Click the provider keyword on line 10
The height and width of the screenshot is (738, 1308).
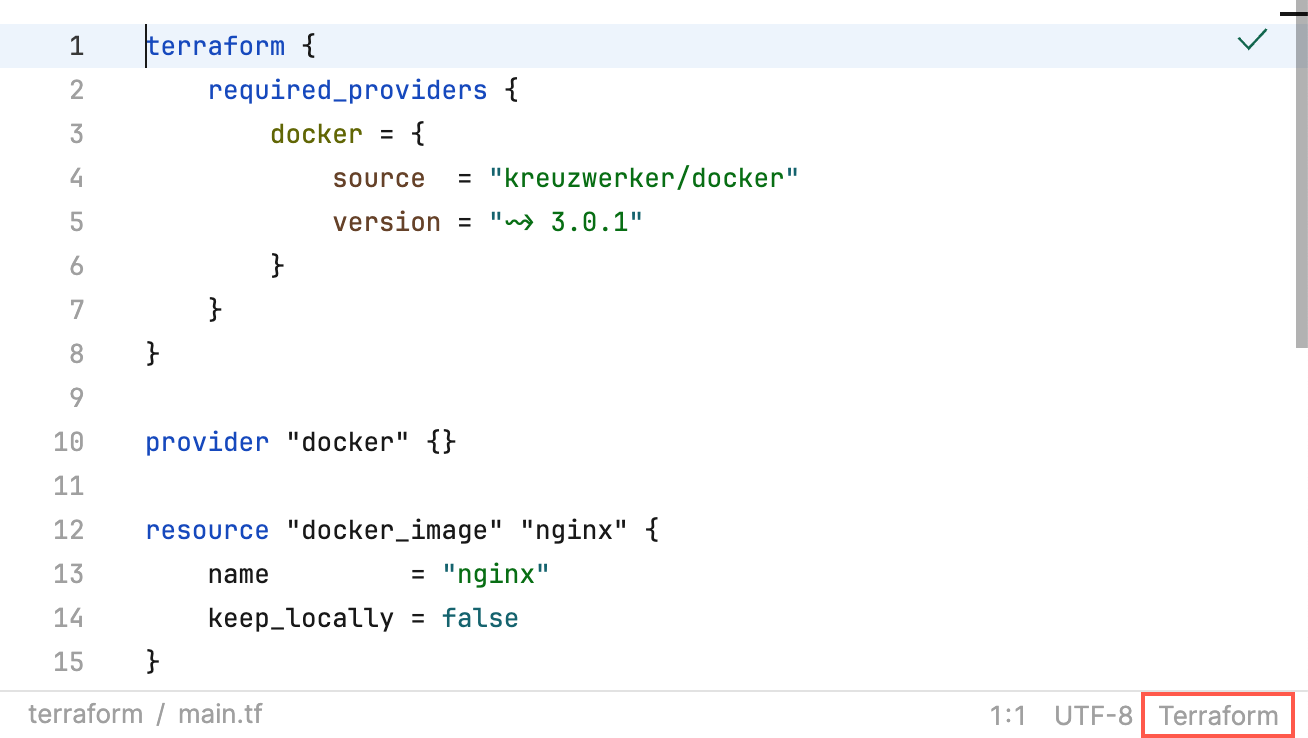click(207, 441)
